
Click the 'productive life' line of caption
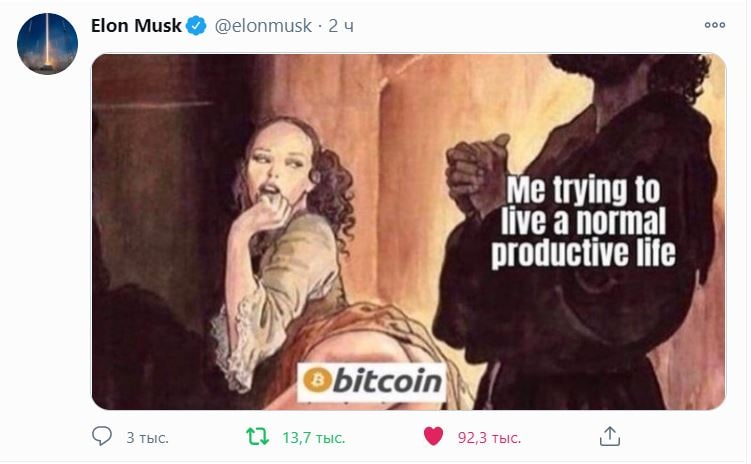tap(583, 253)
